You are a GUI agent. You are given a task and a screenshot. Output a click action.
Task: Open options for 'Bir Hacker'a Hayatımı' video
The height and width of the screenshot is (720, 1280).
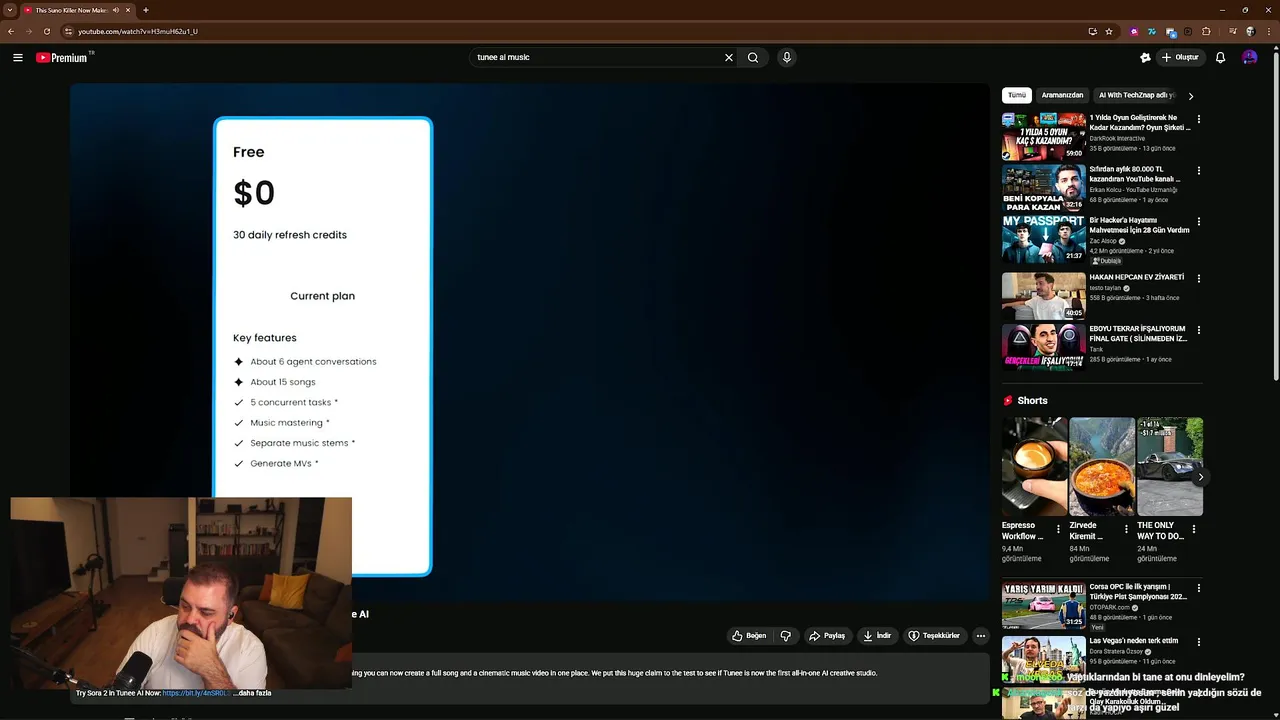(1199, 222)
